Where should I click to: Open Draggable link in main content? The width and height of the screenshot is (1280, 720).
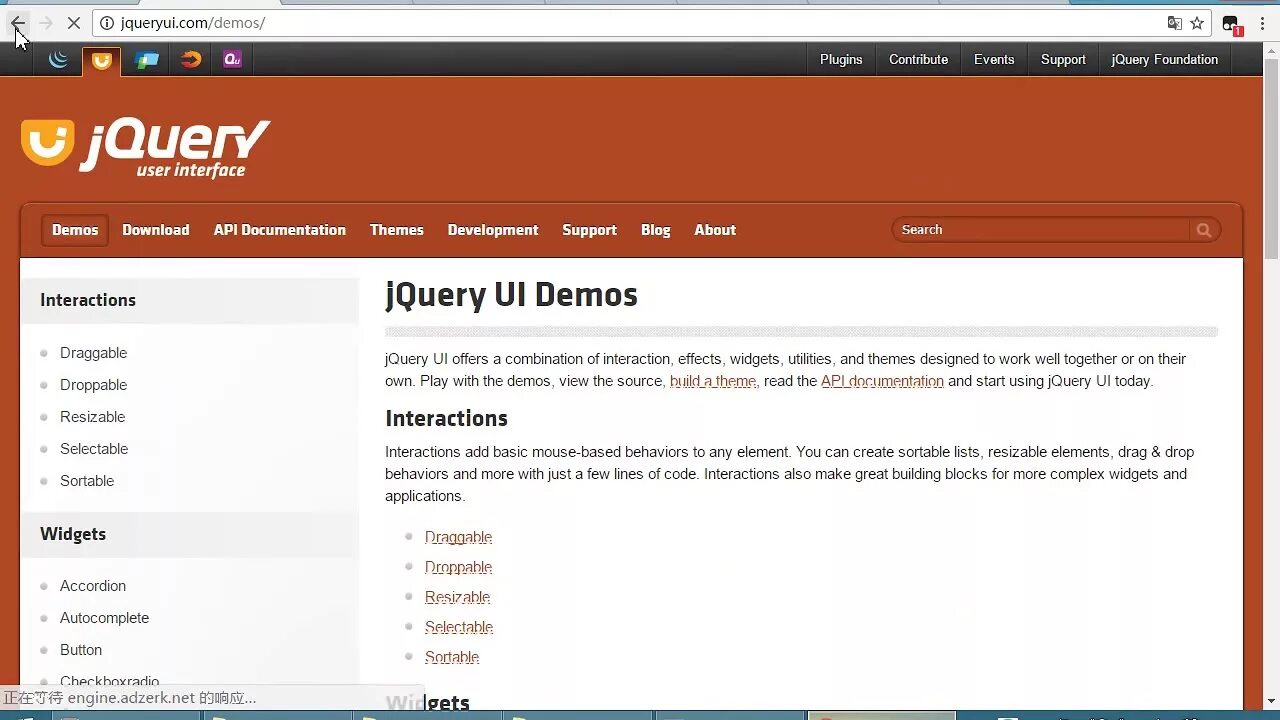[x=458, y=537]
